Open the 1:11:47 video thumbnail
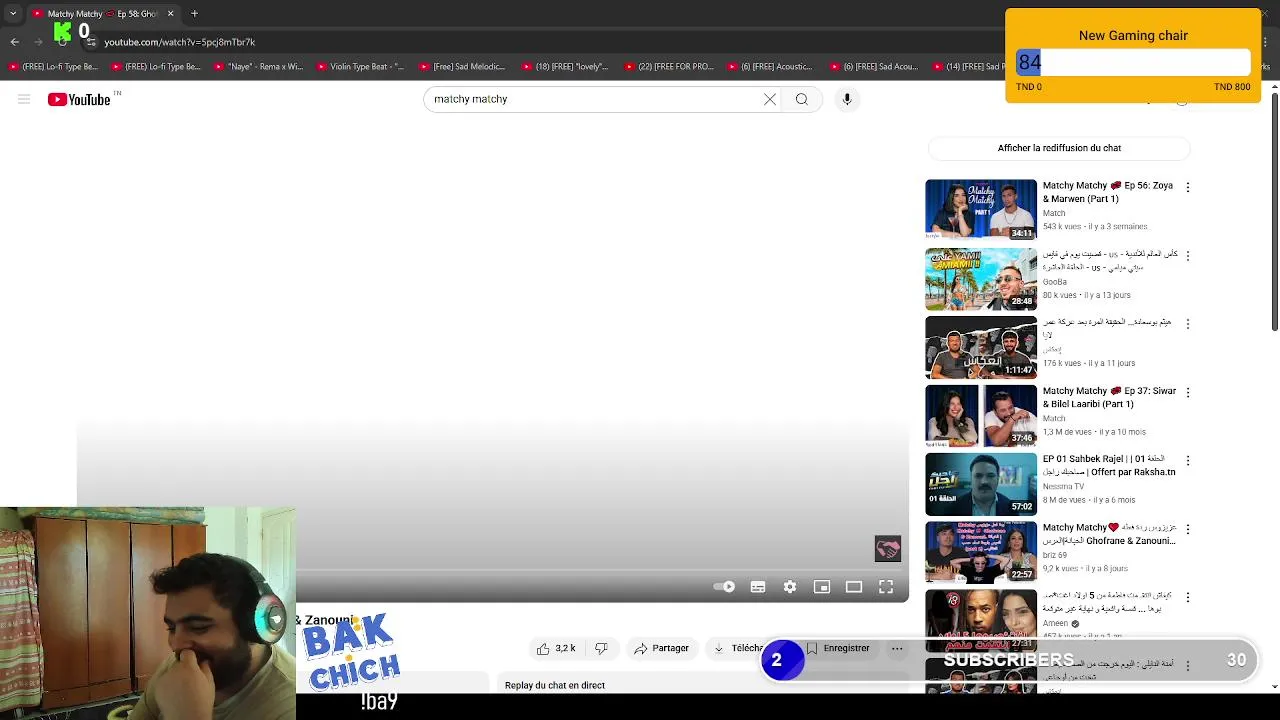The height and width of the screenshot is (720, 1280). pos(981,347)
